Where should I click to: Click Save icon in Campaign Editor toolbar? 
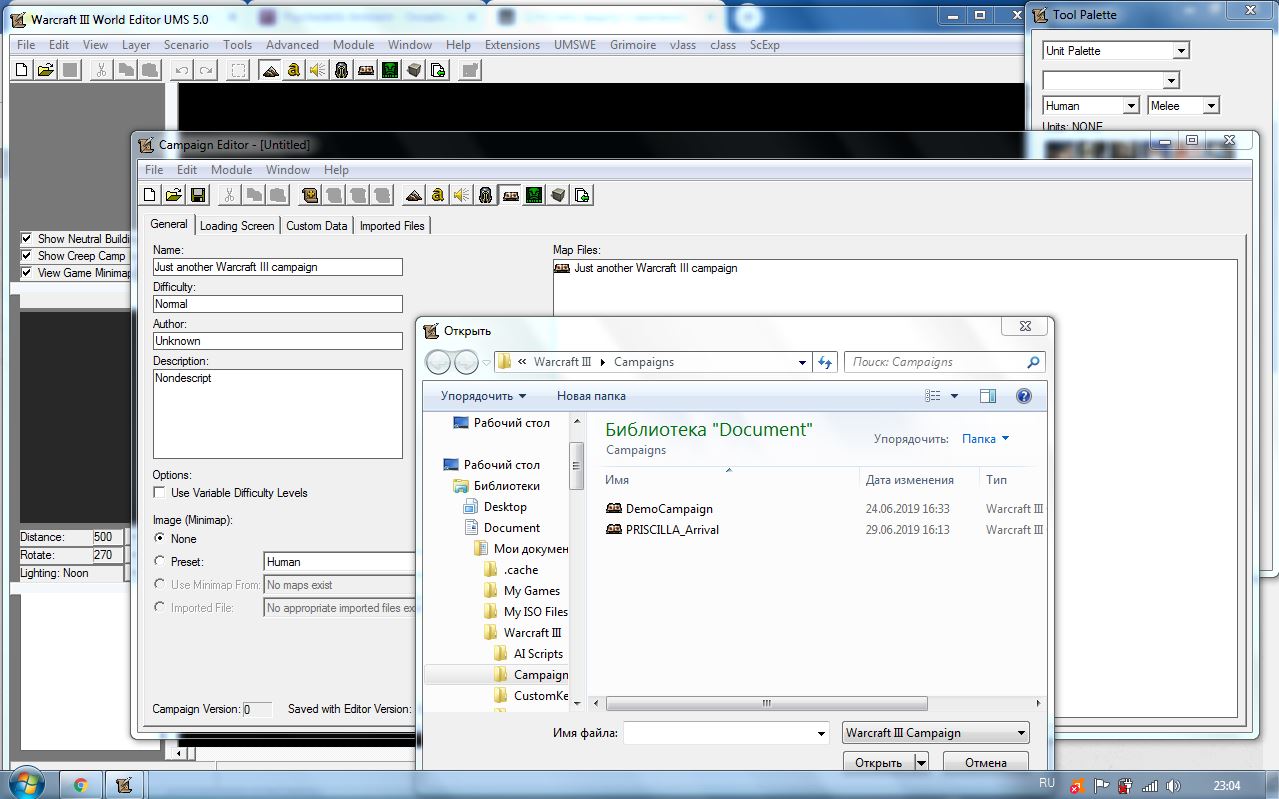197,195
